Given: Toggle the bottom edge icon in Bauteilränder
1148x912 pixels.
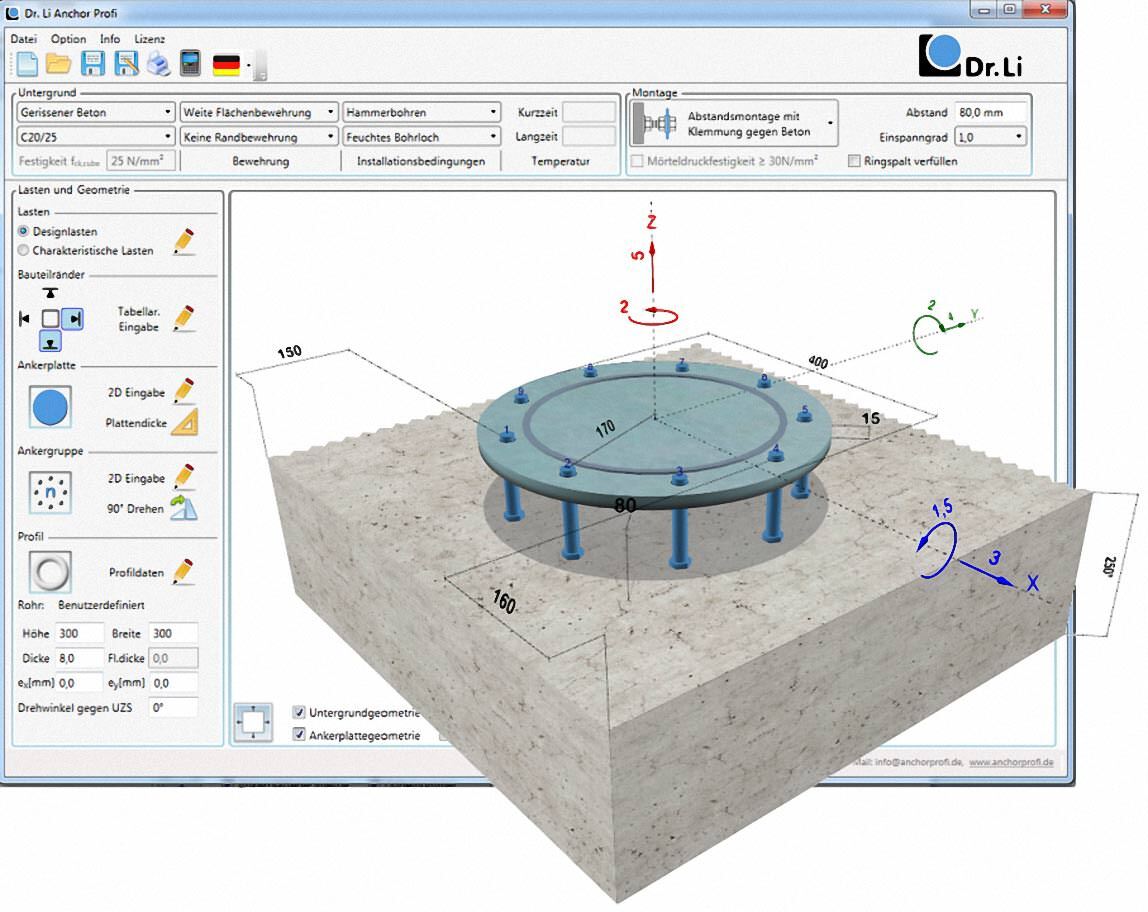Looking at the screenshot, I should coord(50,341).
